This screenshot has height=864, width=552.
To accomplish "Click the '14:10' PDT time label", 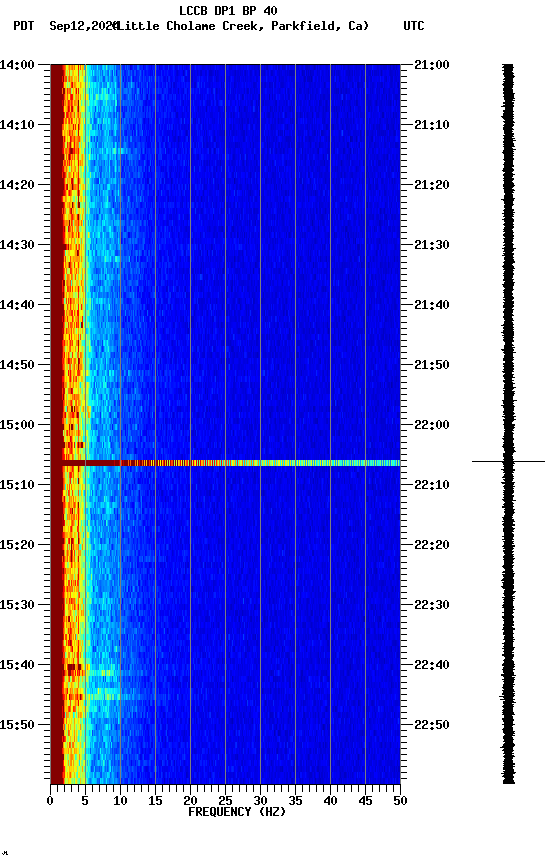I will pos(17,125).
